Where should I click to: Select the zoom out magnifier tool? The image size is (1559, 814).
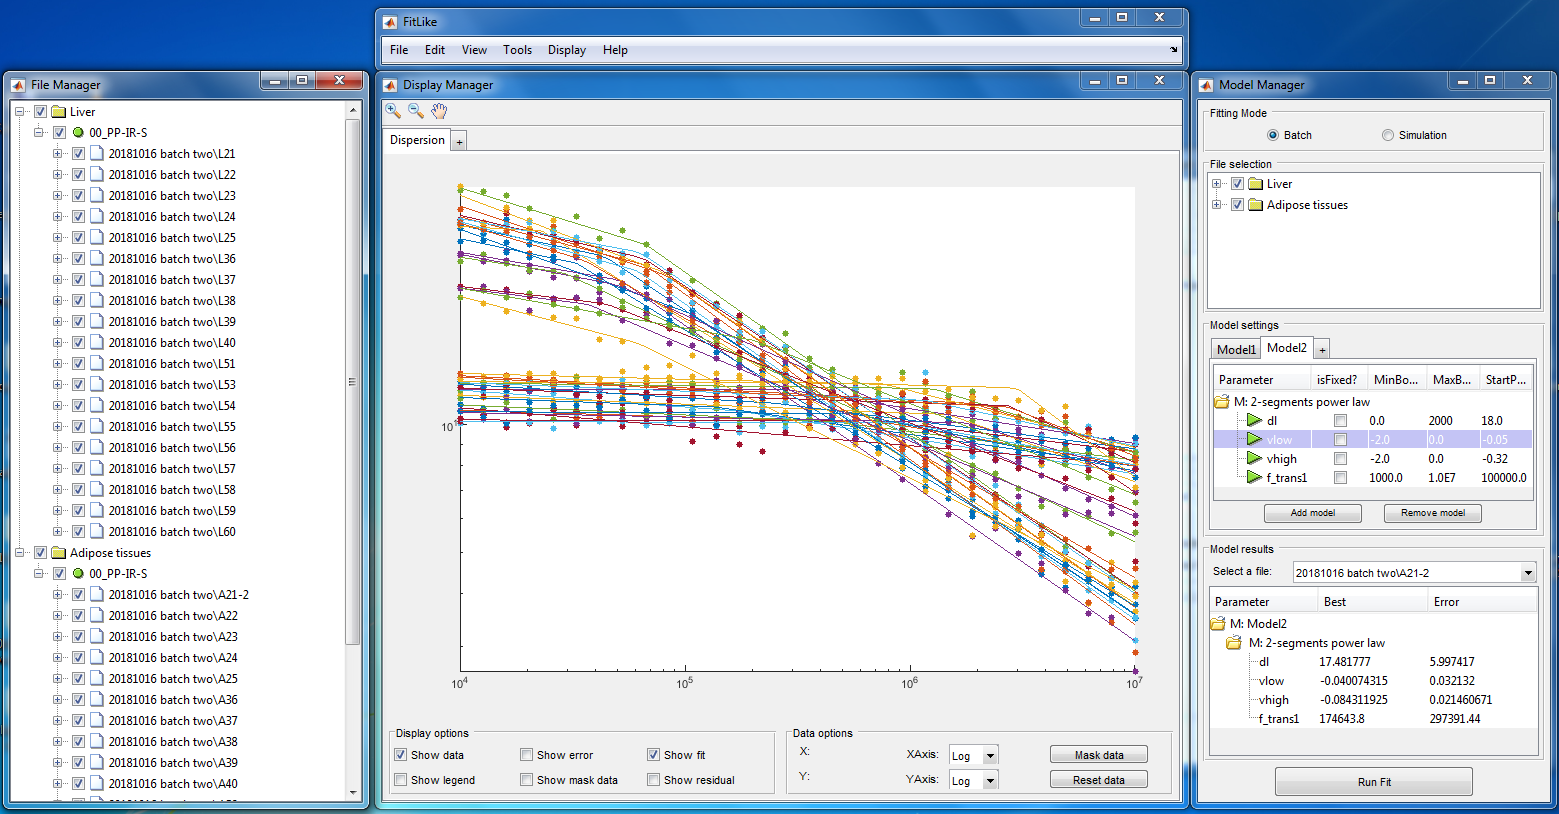click(x=416, y=111)
